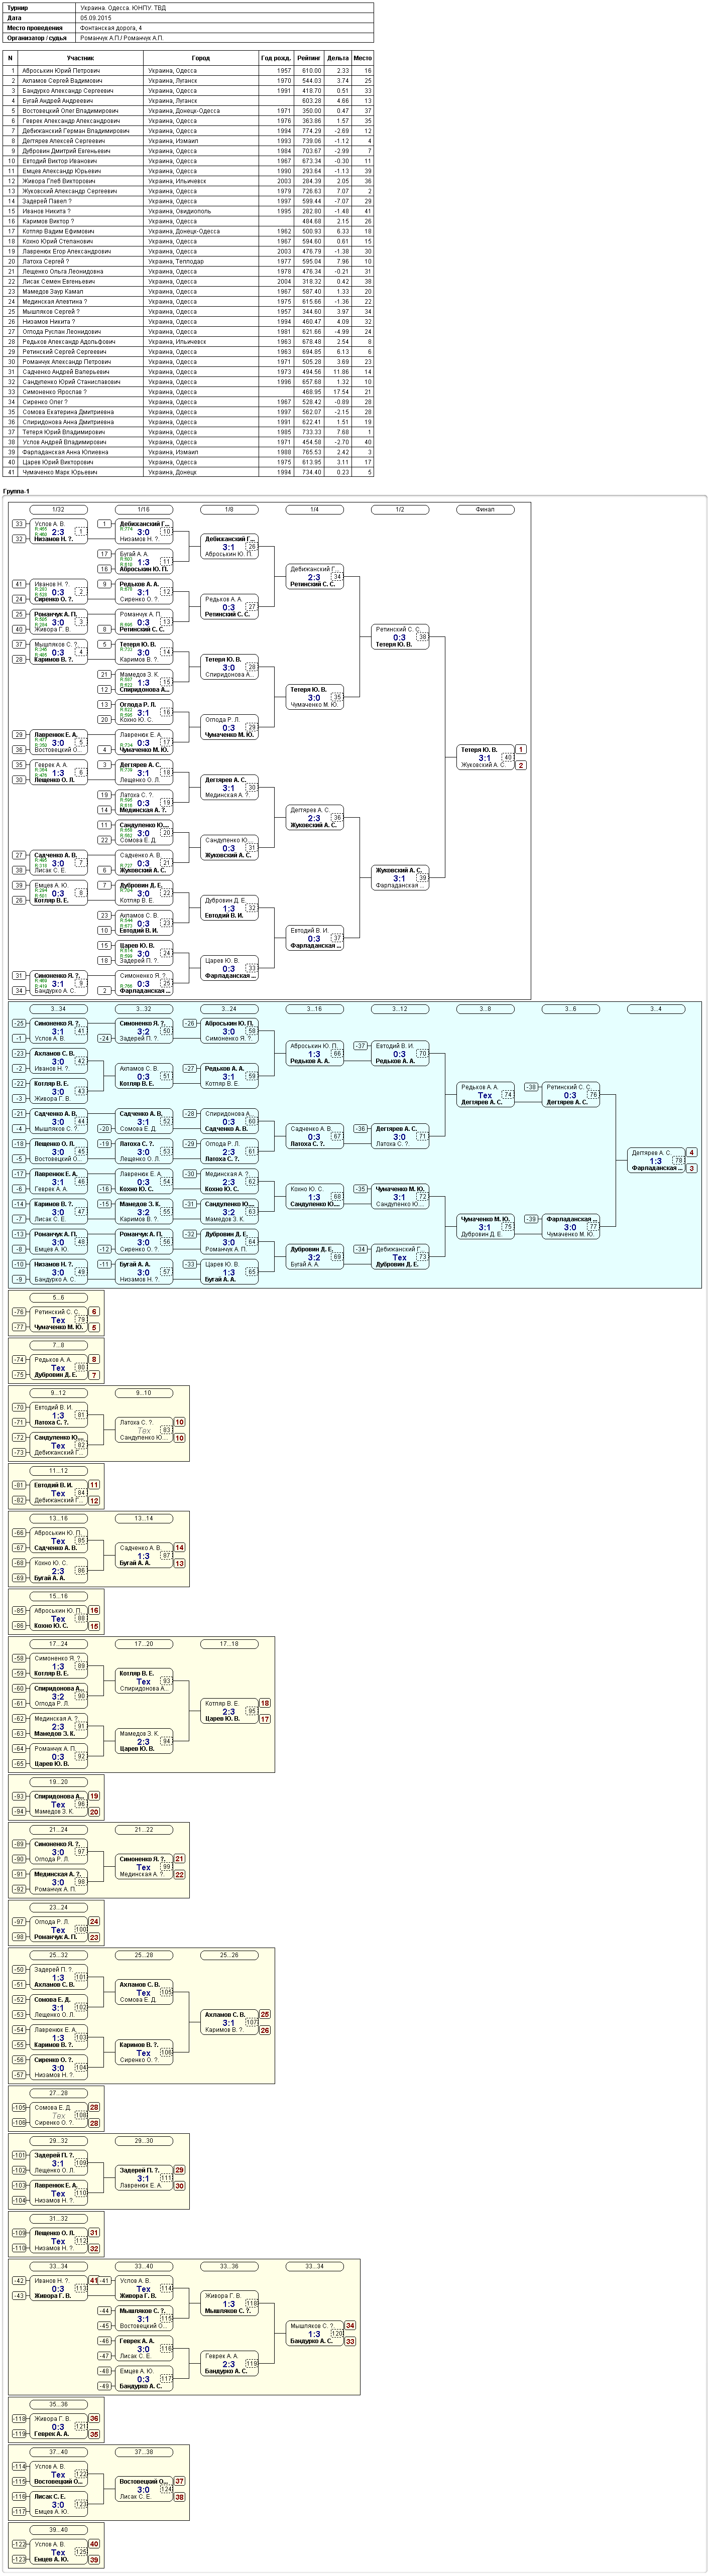
Task: Click the name 'Жуковский Александр Сергеевич'
Action: coord(69,191)
